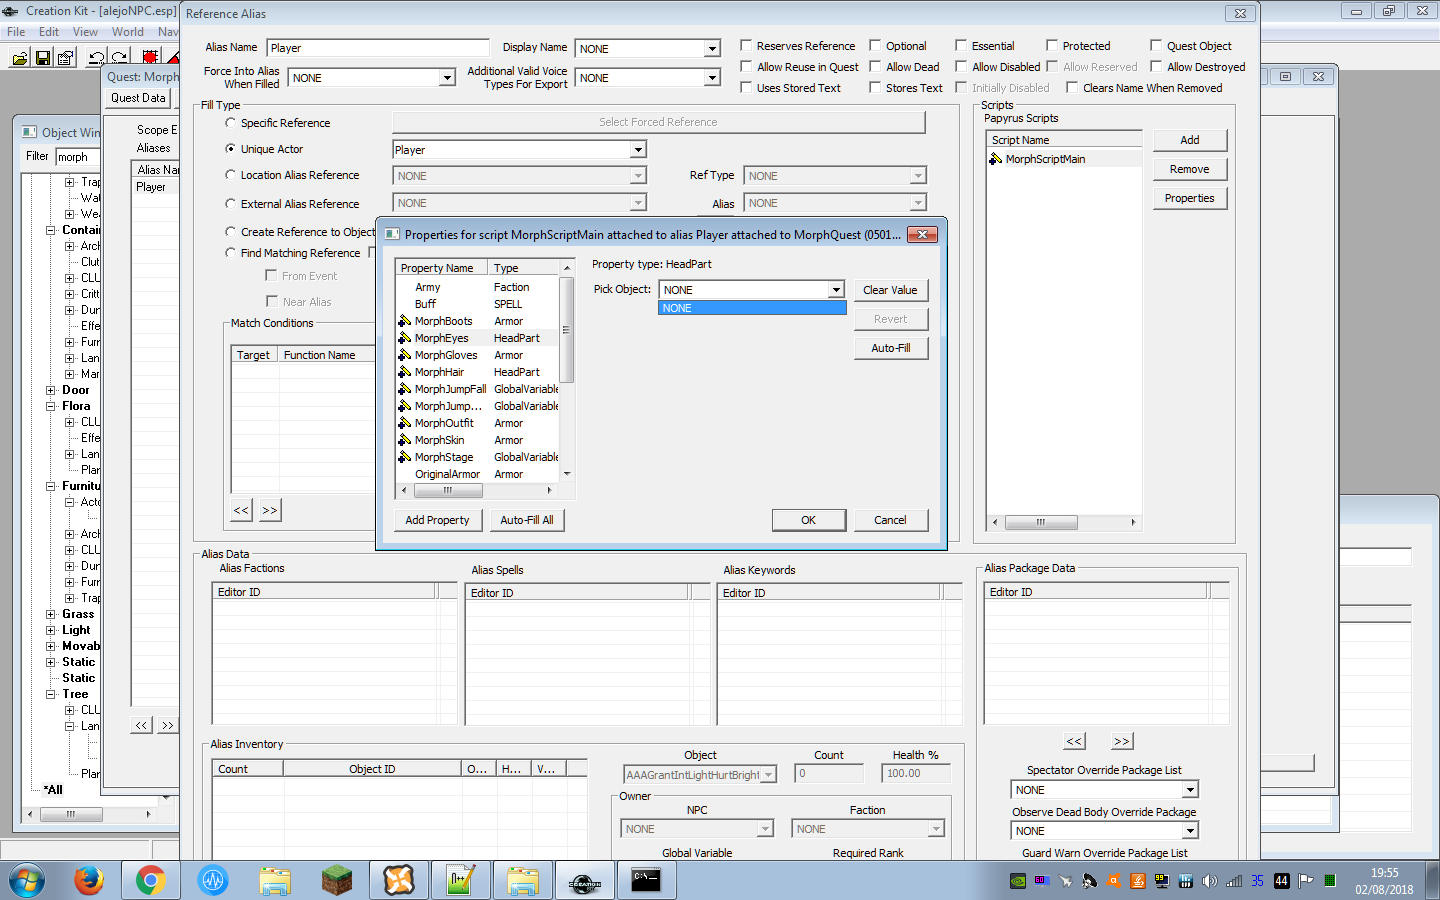1440x900 pixels.
Task: Open Action Center flag tray icon
Action: (1306, 881)
